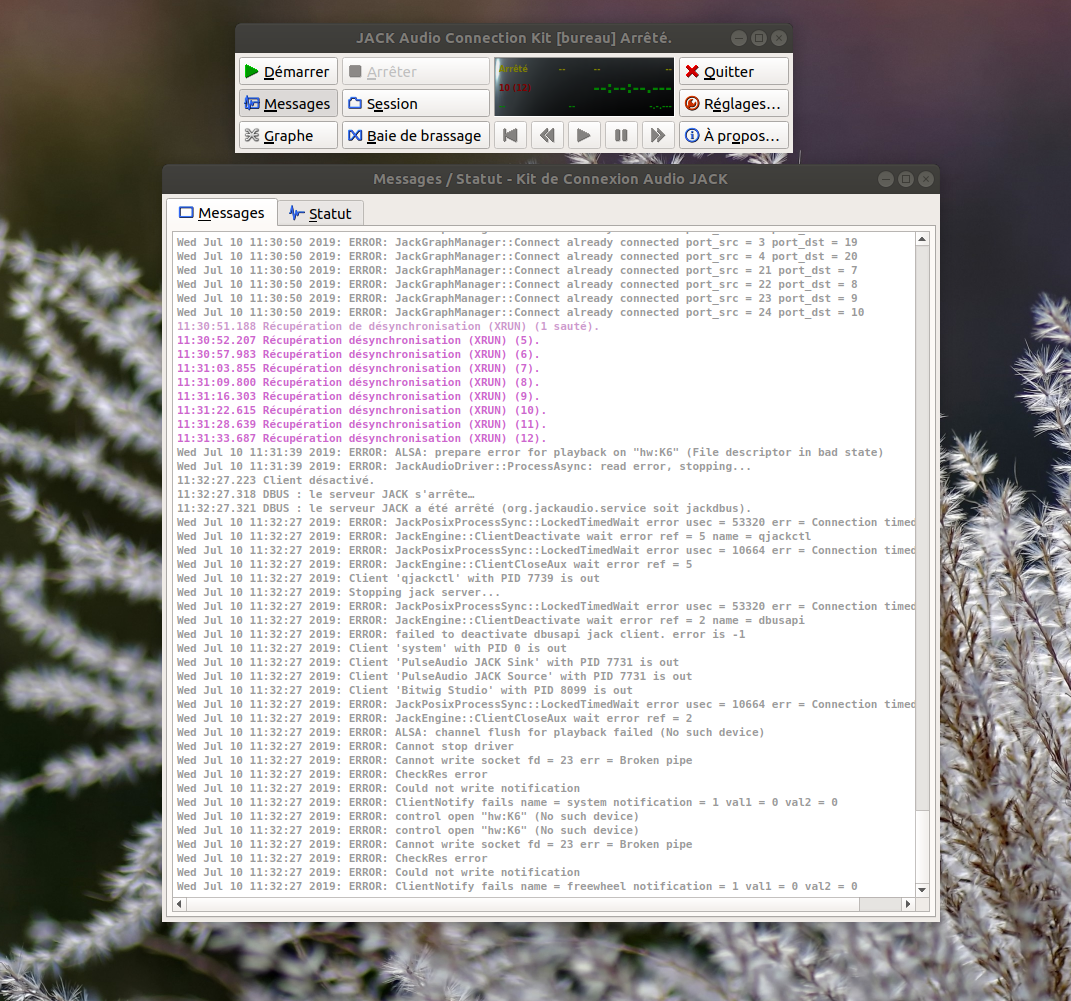Click the graph icon on Graphe button

click(251, 135)
